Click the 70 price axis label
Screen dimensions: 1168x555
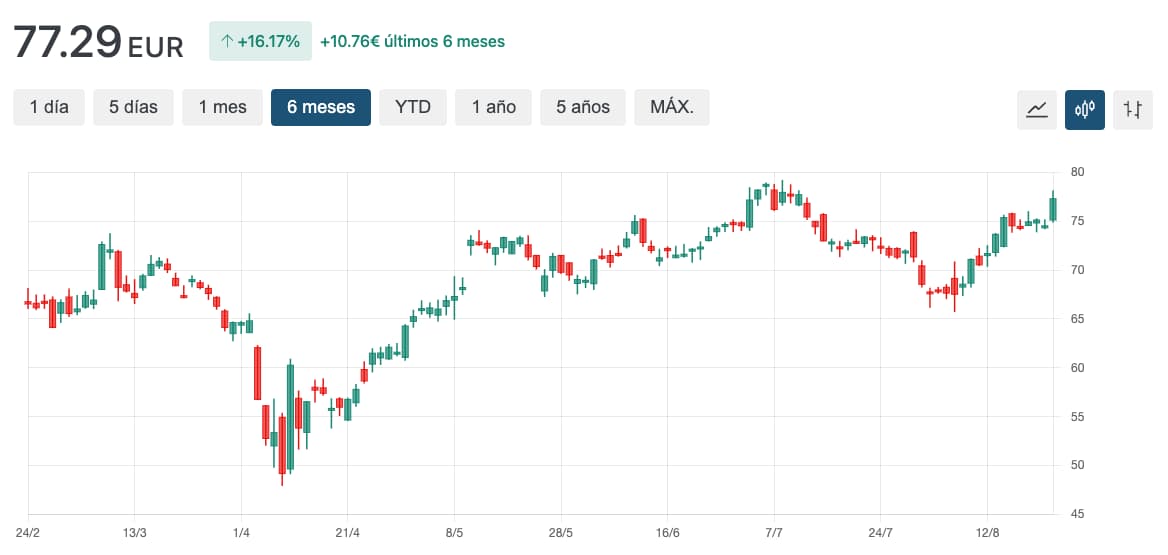[x=1077, y=270]
